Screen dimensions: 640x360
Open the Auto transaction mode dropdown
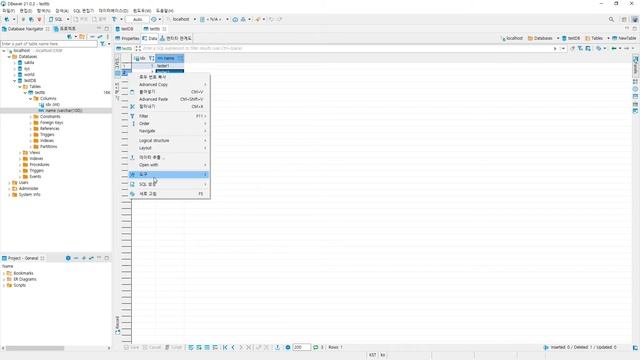pyautogui.click(x=138, y=19)
